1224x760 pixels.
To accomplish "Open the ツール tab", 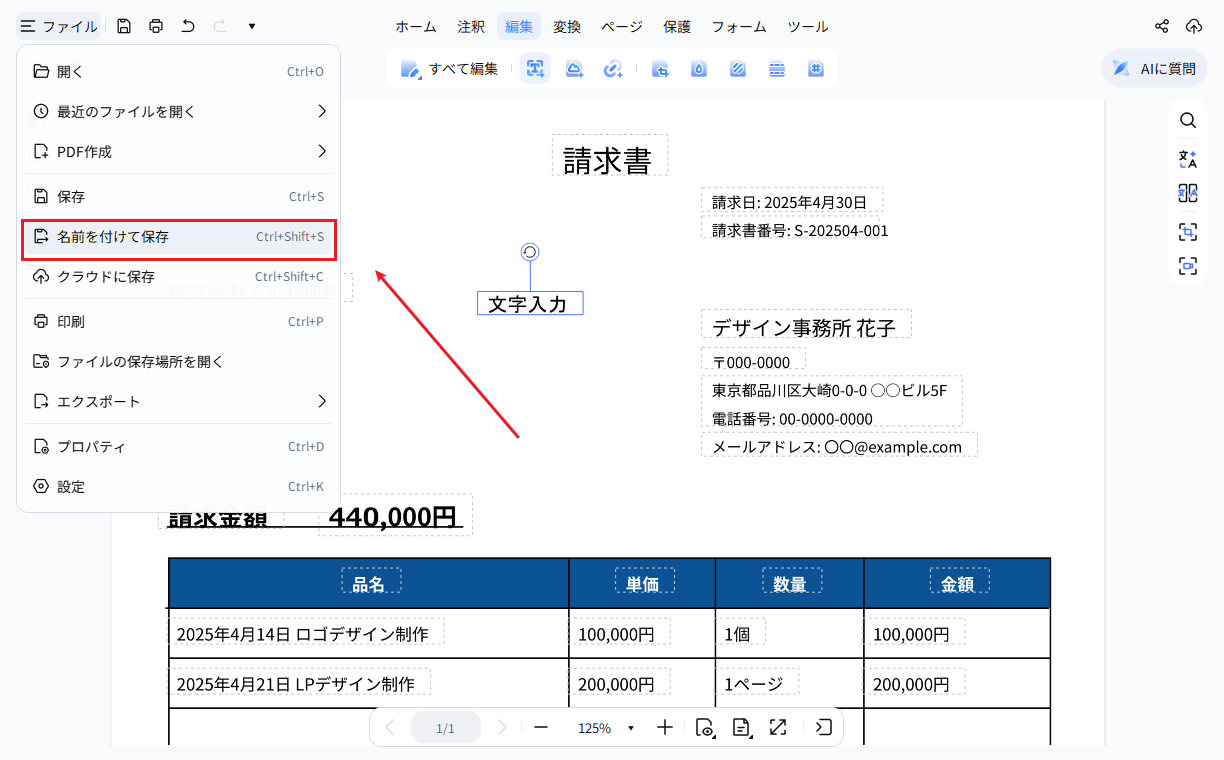I will pos(808,27).
